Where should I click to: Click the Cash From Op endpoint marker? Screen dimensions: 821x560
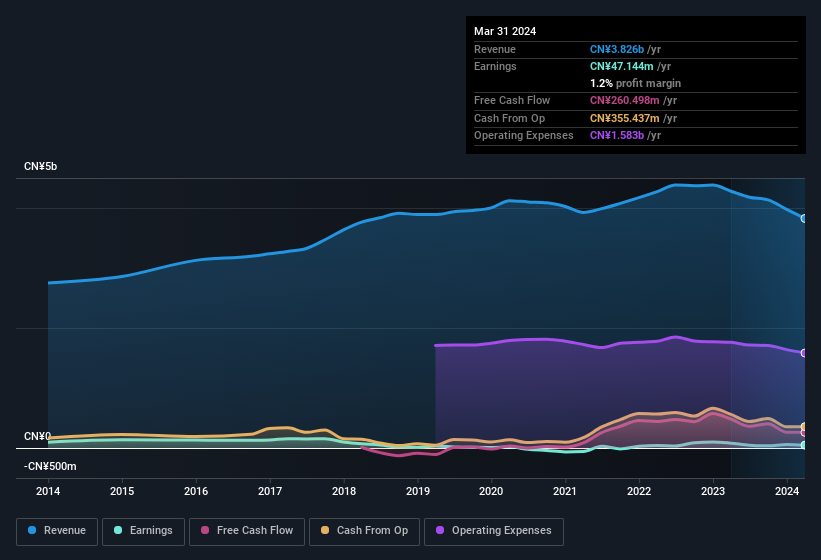[804, 427]
